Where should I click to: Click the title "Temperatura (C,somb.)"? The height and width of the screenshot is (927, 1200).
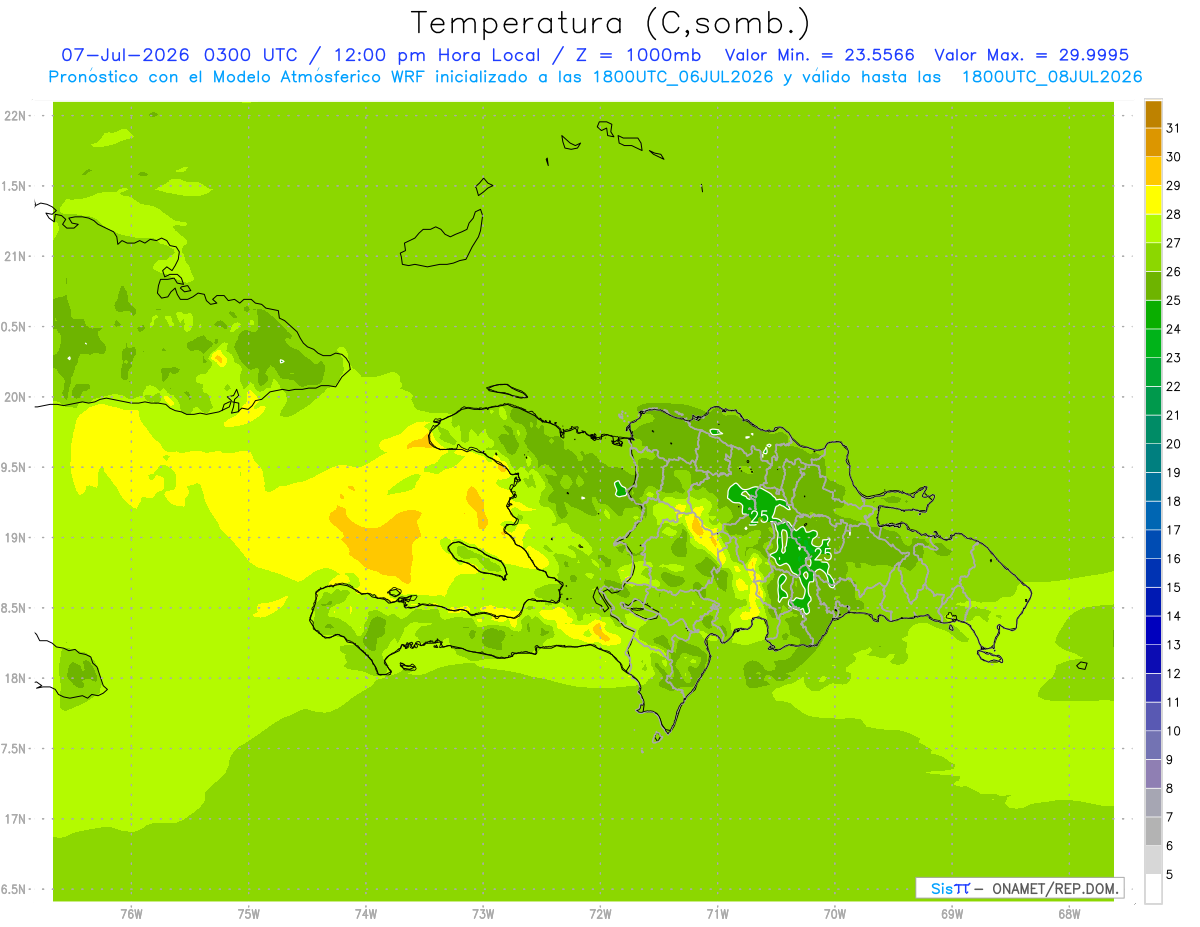pyautogui.click(x=610, y=23)
